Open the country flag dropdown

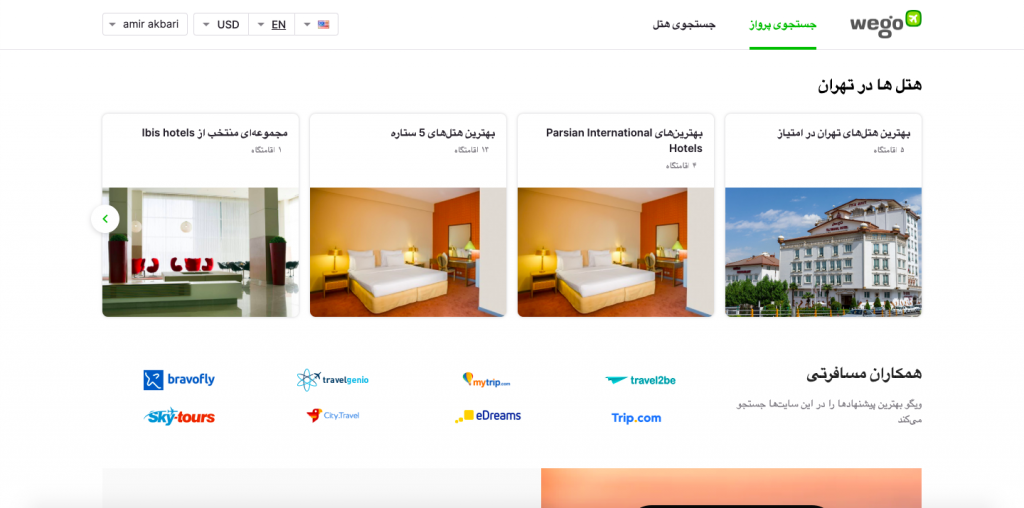tap(317, 24)
